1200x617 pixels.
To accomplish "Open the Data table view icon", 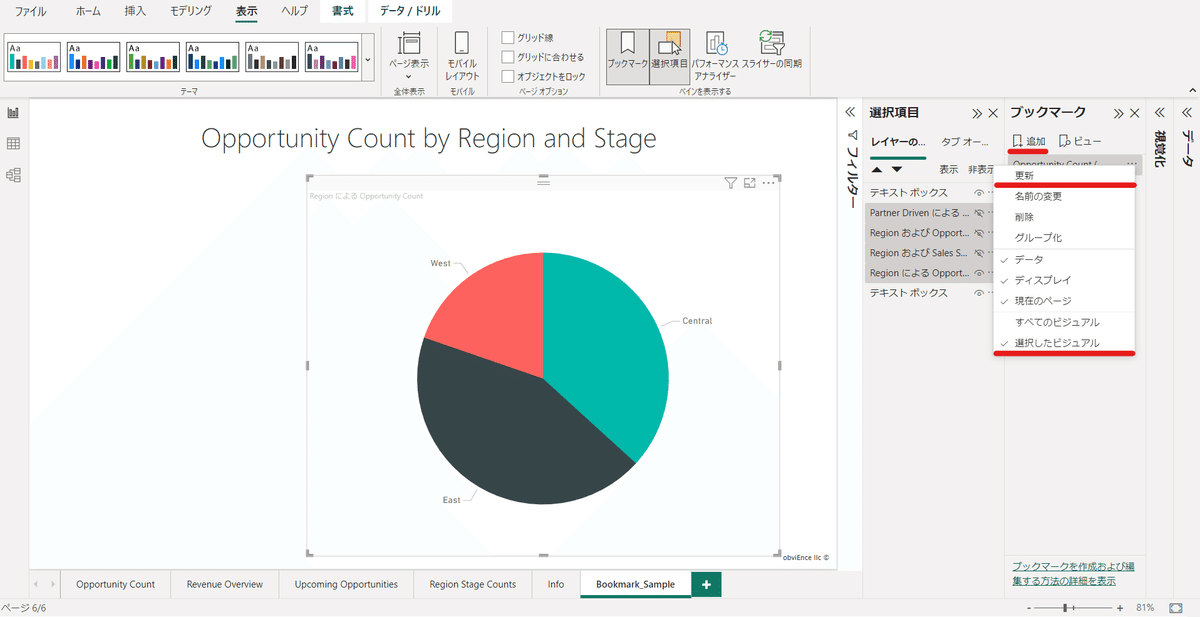I will coord(14,144).
